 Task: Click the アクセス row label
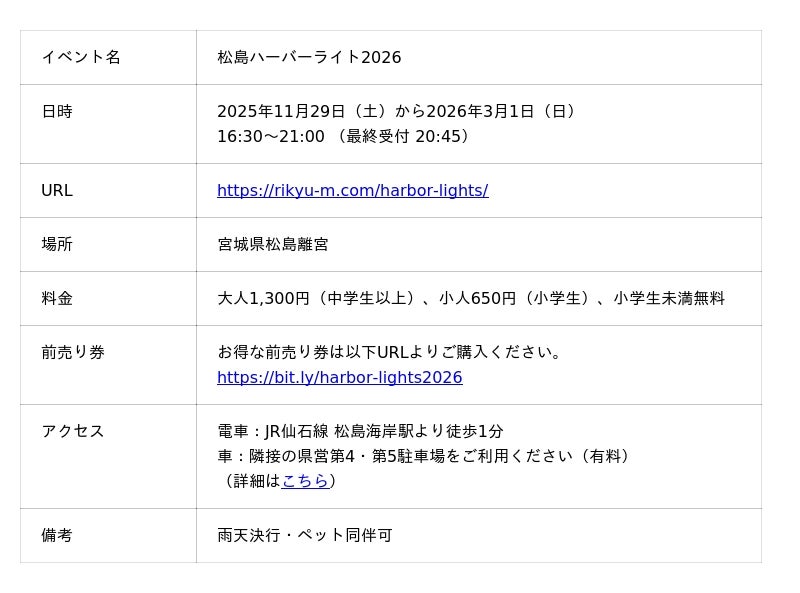coord(73,431)
